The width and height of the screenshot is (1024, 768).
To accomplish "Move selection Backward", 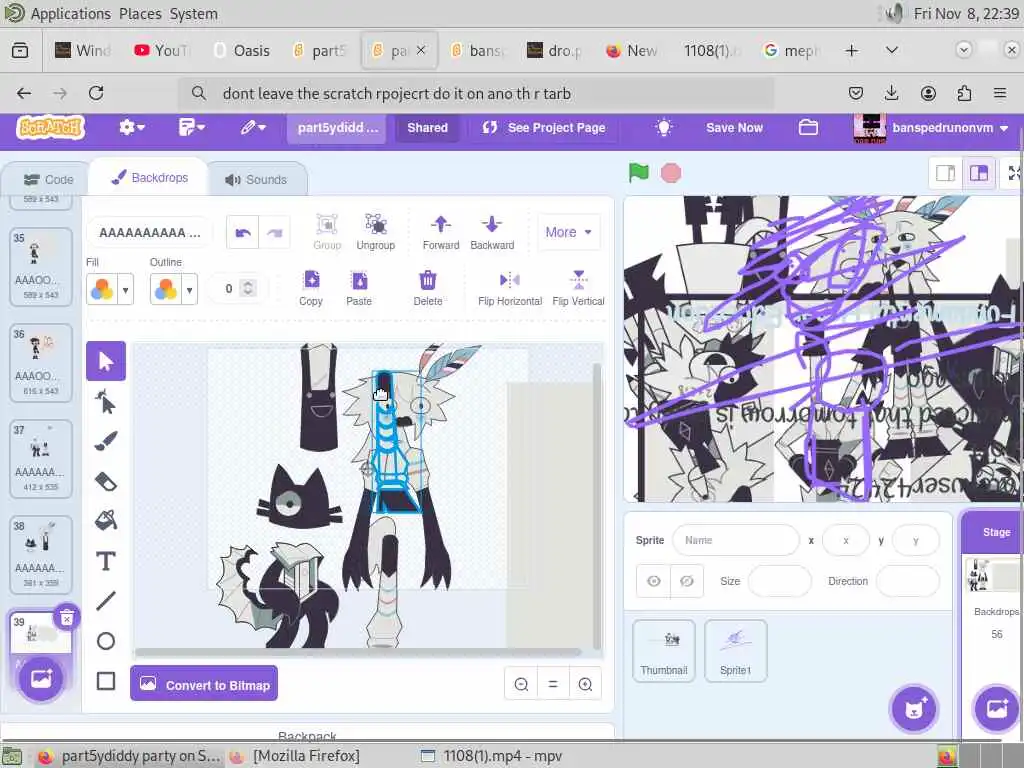I will pyautogui.click(x=492, y=232).
